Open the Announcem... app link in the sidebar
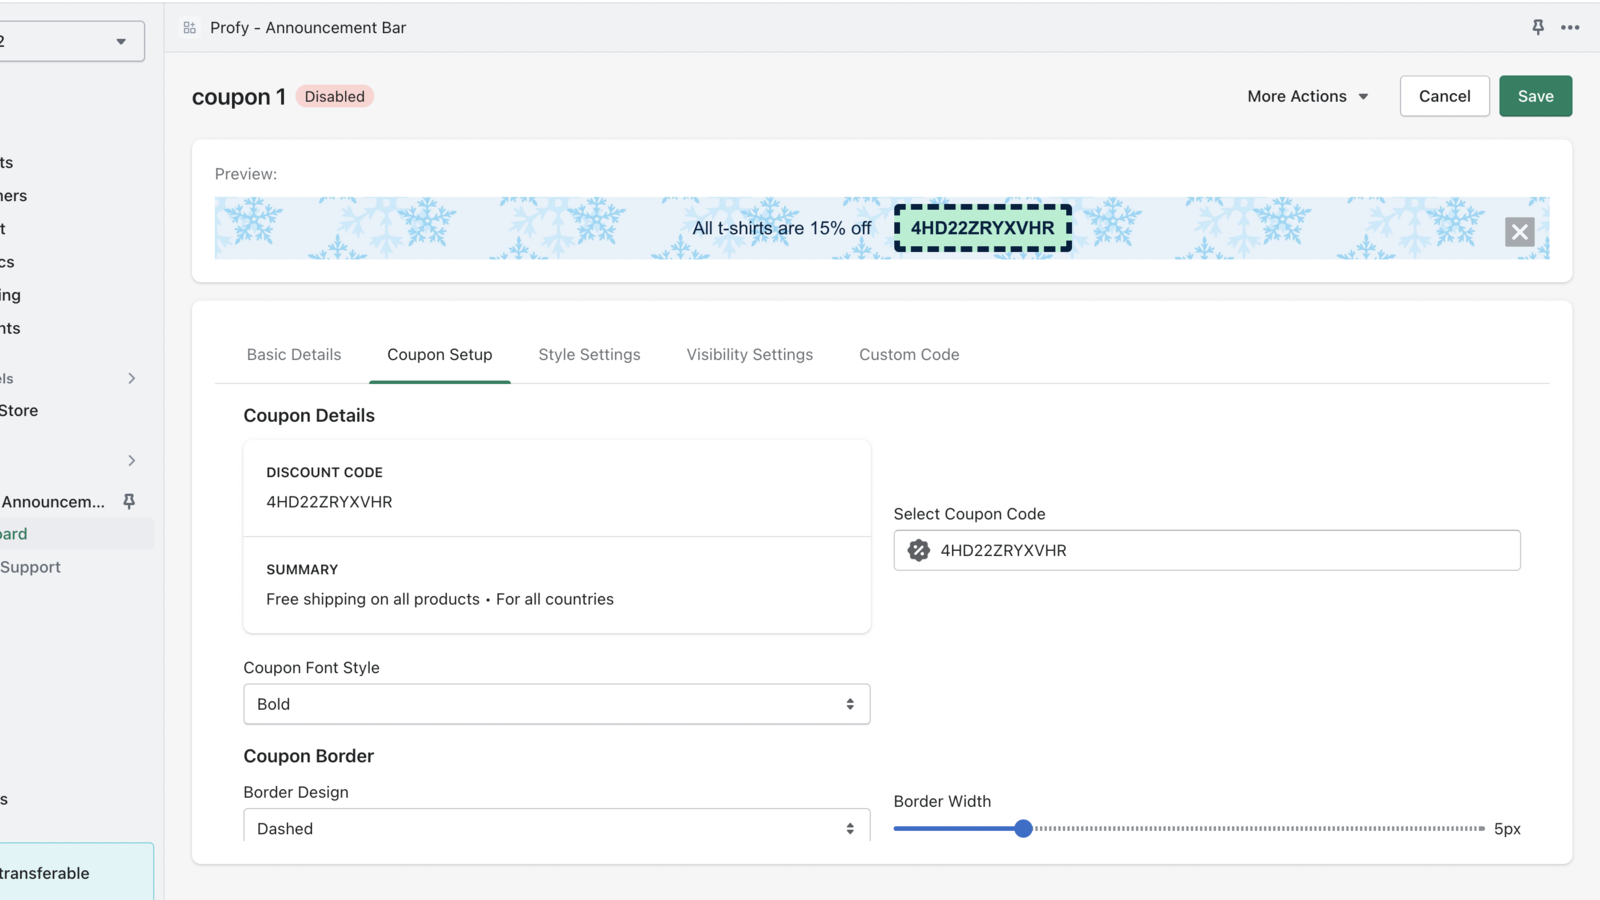The image size is (1600, 900). point(53,501)
